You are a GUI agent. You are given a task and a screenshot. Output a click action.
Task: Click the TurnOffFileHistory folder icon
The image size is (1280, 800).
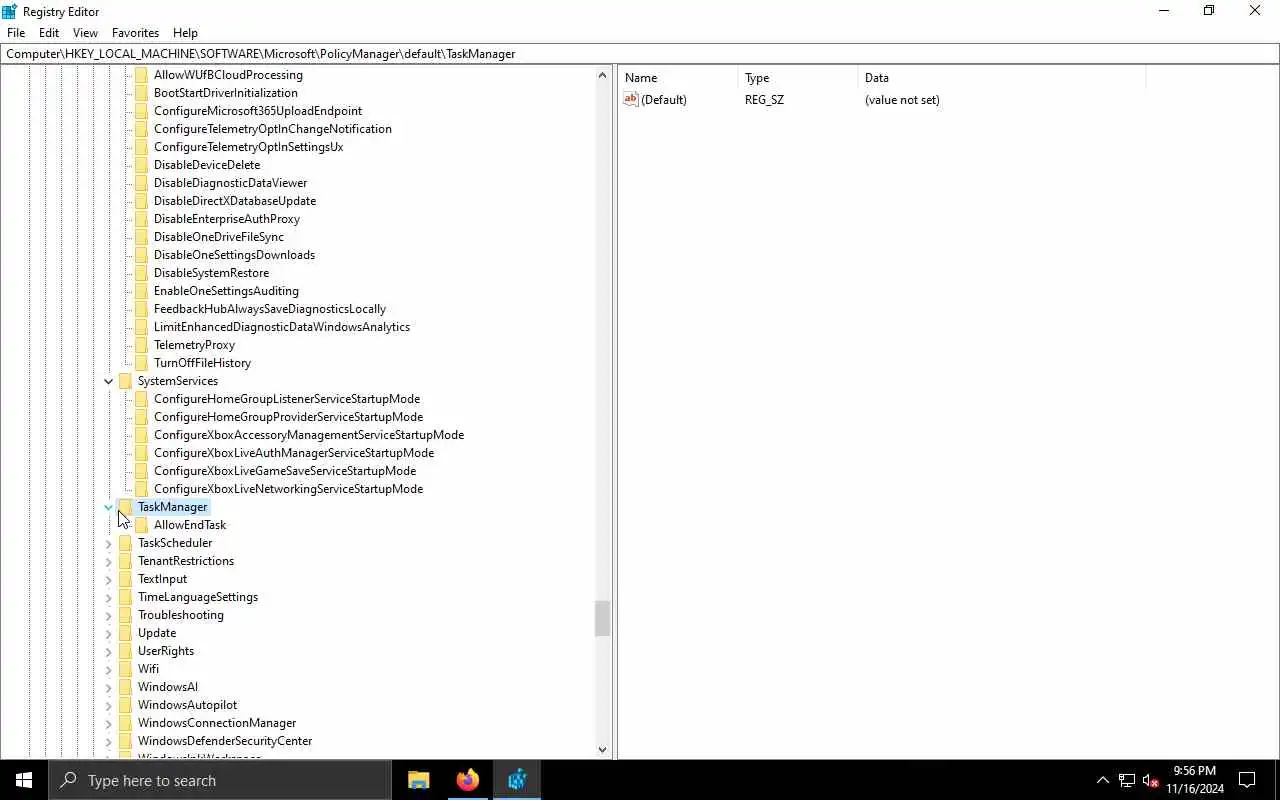coord(141,363)
